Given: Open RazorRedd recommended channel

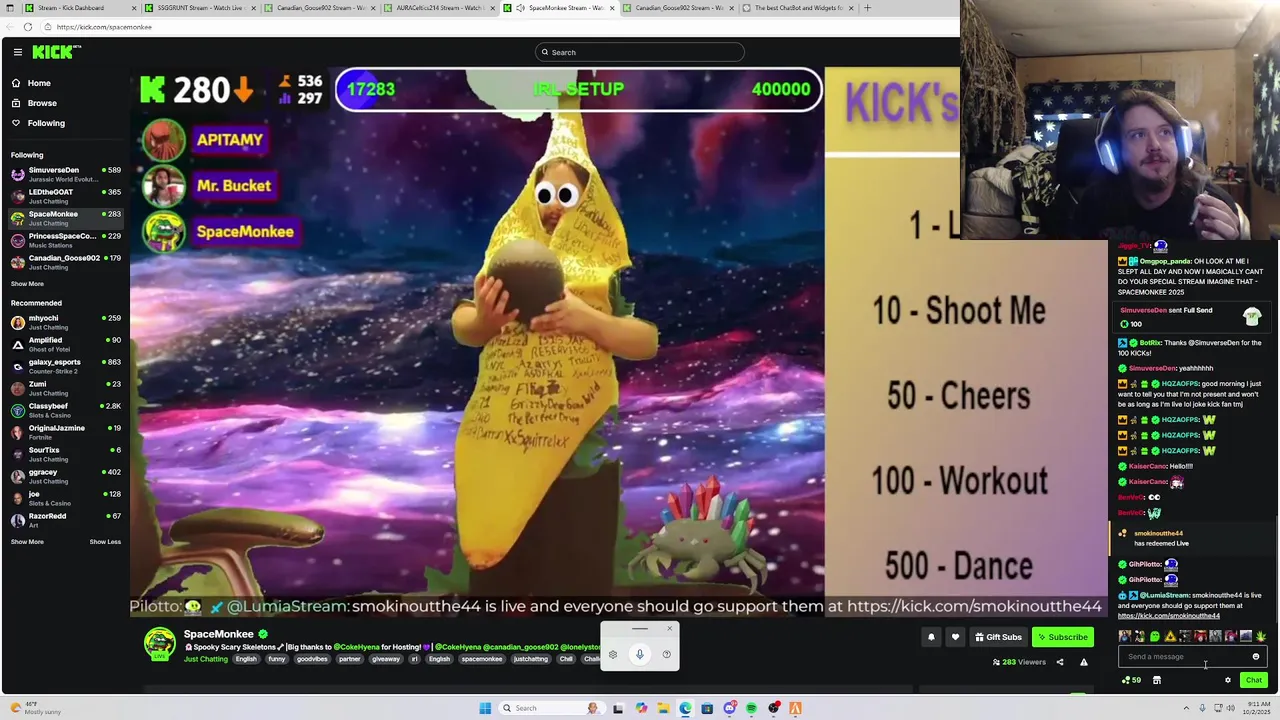Looking at the screenshot, I should [65, 520].
